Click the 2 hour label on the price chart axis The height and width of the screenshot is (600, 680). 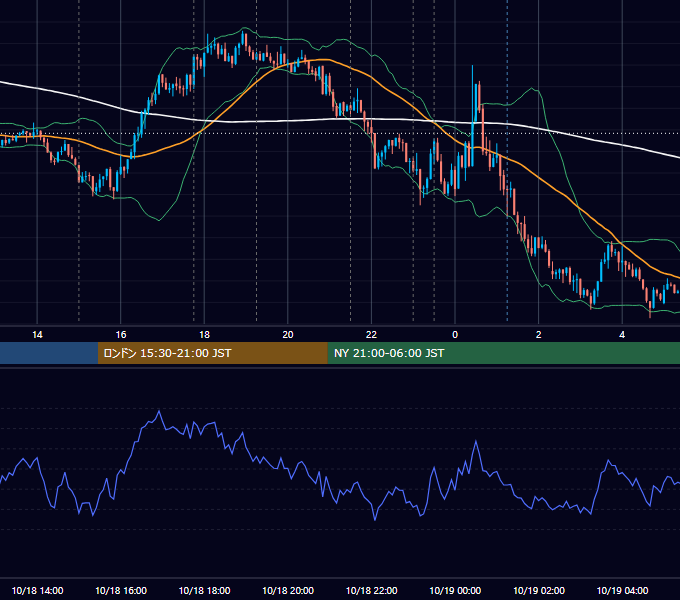coord(539,335)
